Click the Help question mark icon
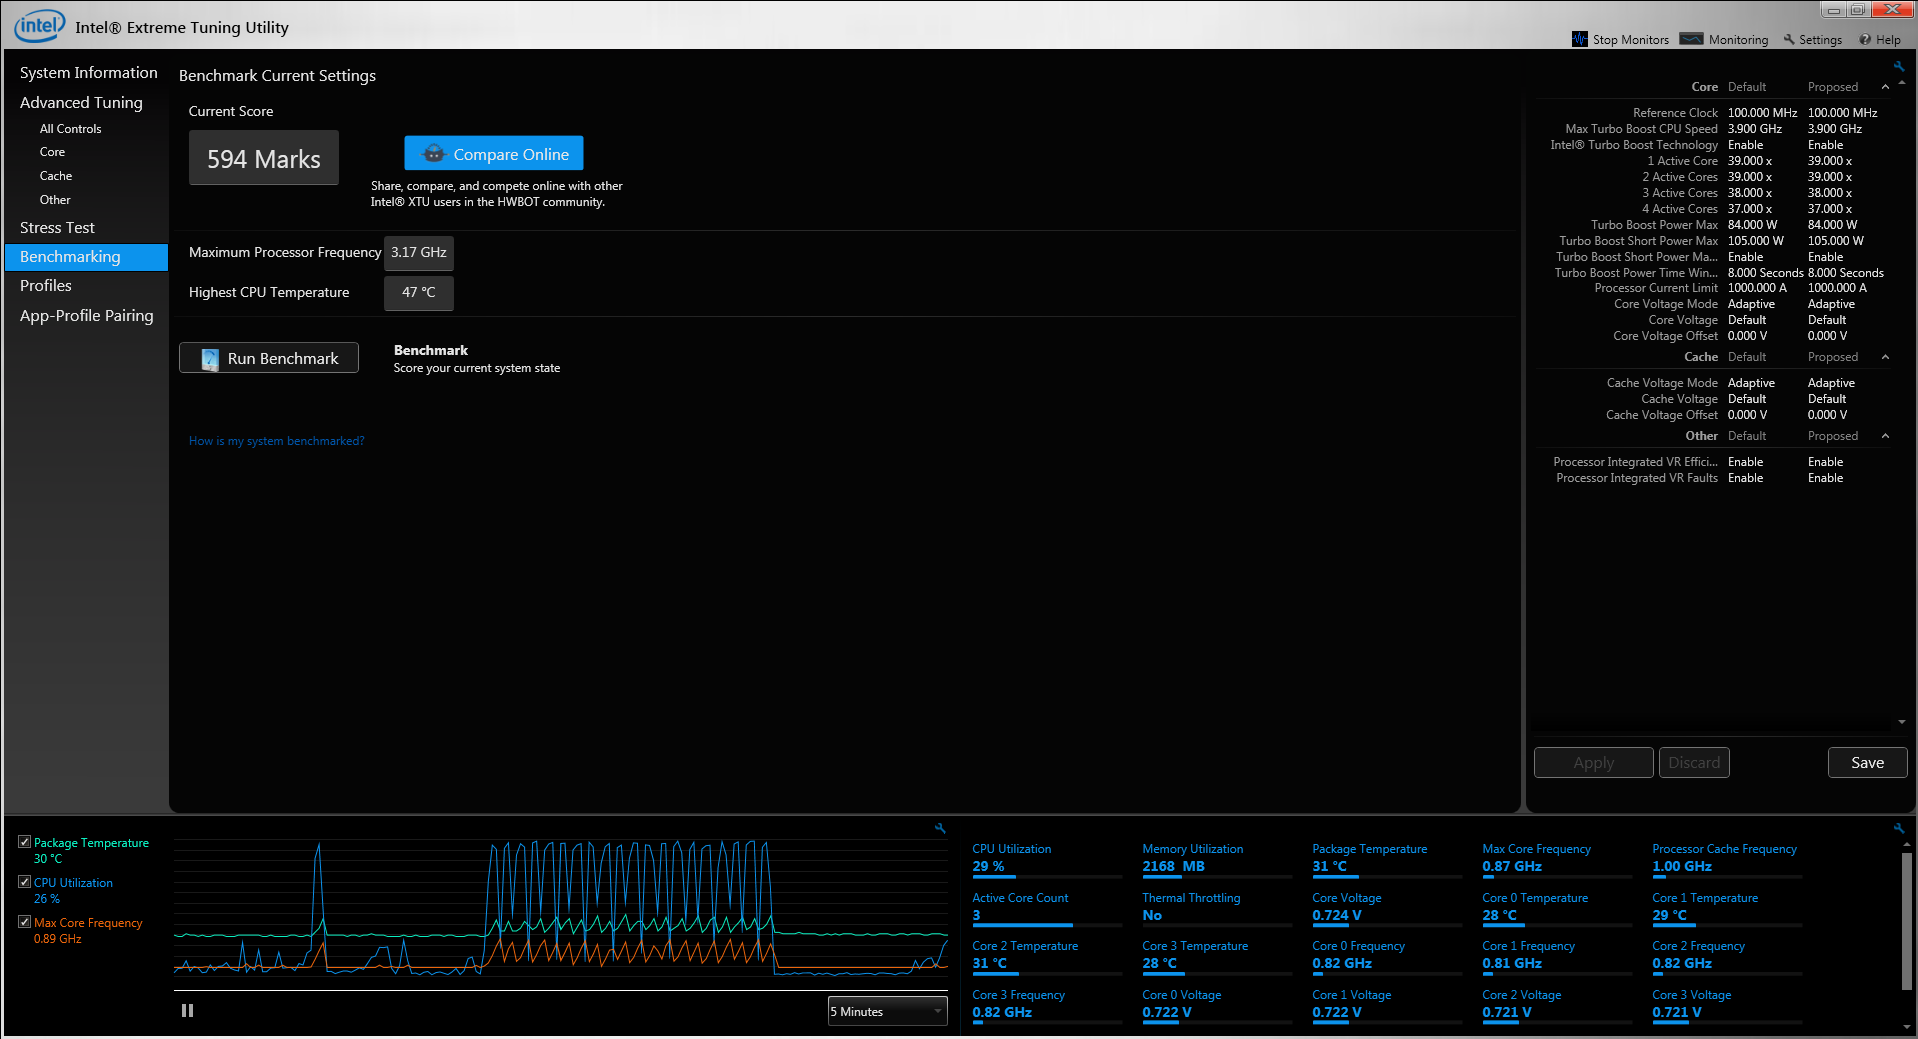This screenshot has width=1918, height=1039. tap(1865, 40)
